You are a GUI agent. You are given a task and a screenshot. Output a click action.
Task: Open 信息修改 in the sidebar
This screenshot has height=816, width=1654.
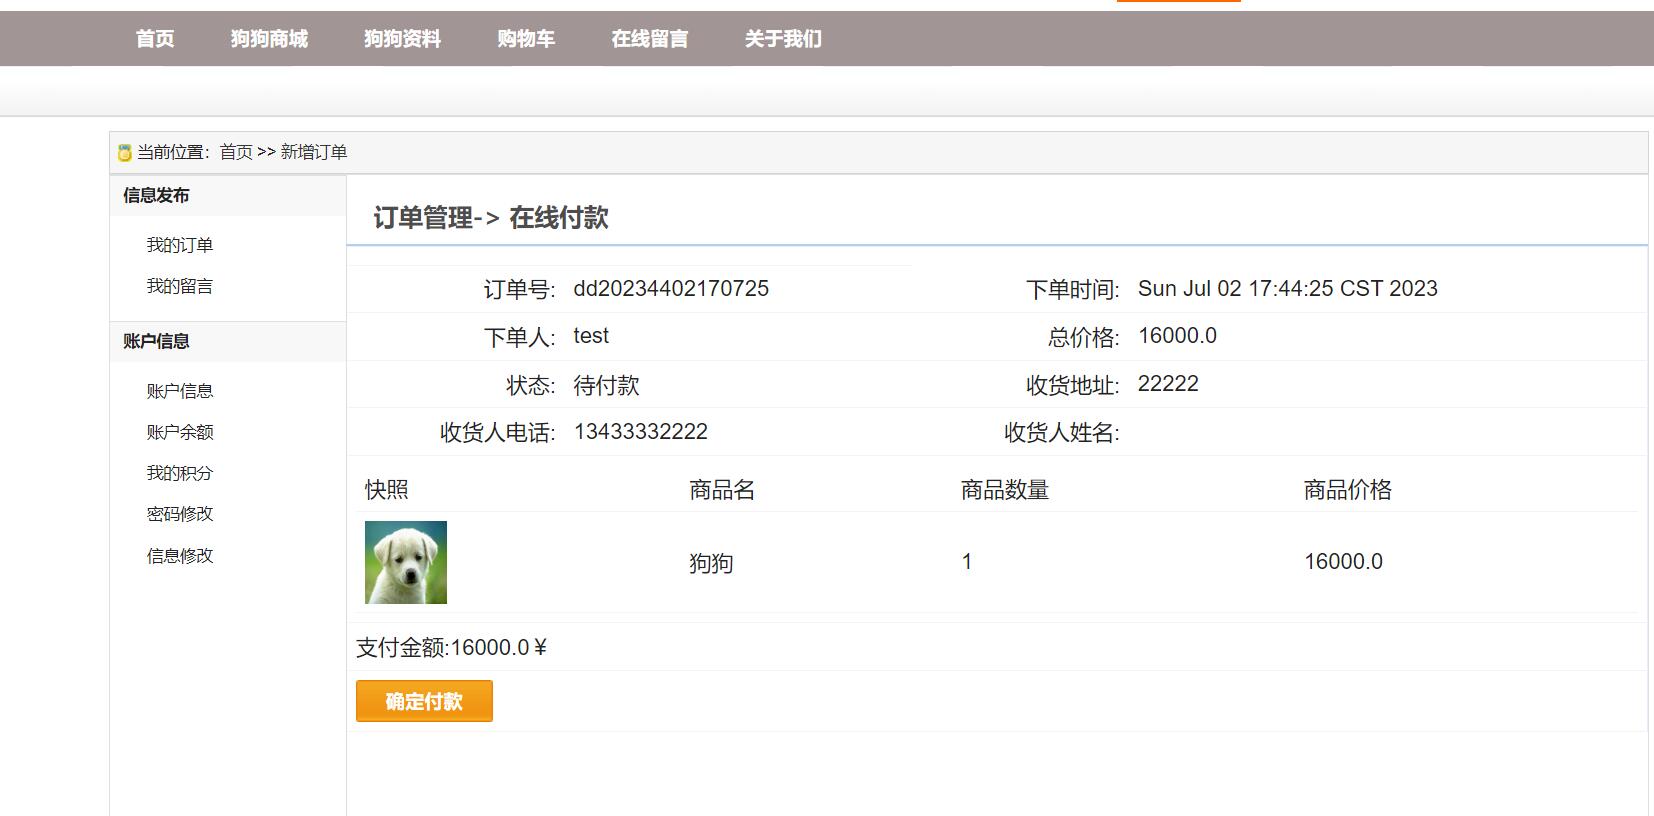tap(180, 556)
